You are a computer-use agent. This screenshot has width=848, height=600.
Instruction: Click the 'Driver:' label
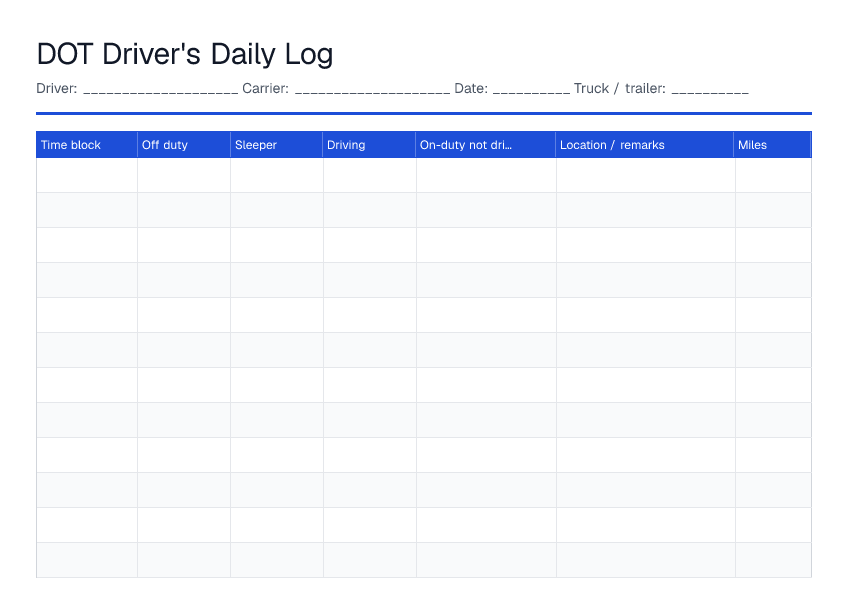click(x=57, y=89)
